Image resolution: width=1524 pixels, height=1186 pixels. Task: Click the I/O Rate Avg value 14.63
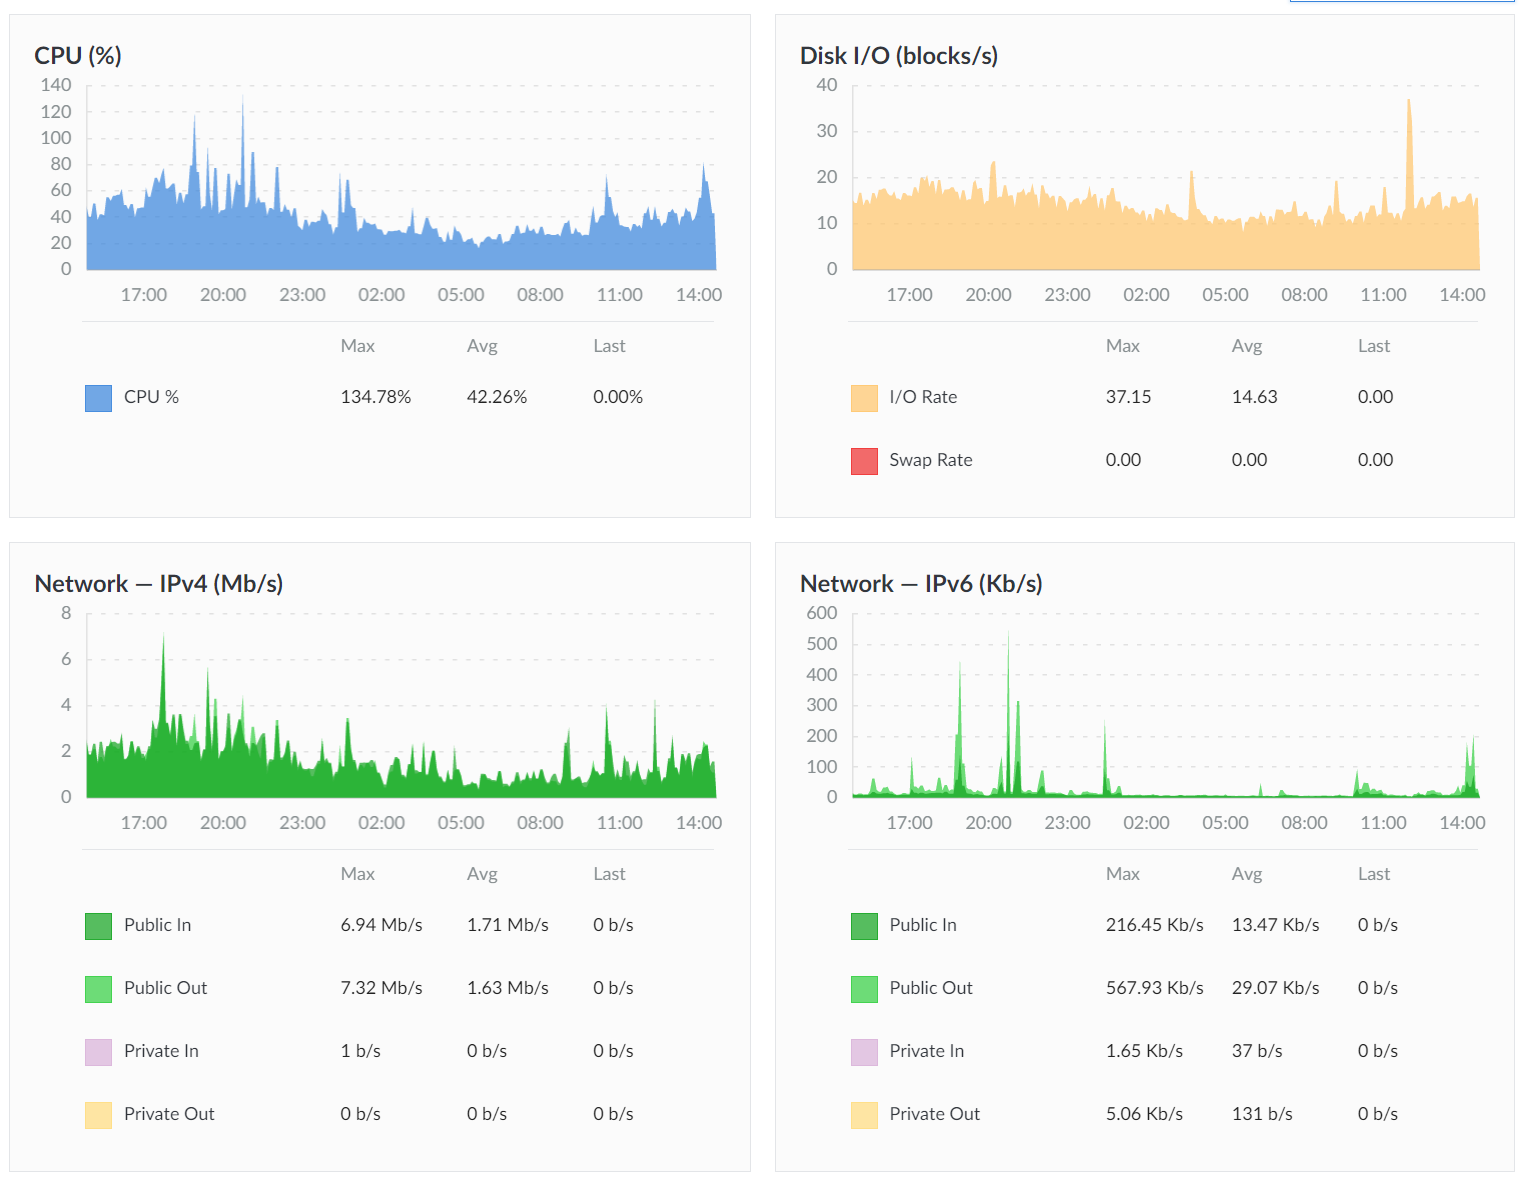(1254, 397)
